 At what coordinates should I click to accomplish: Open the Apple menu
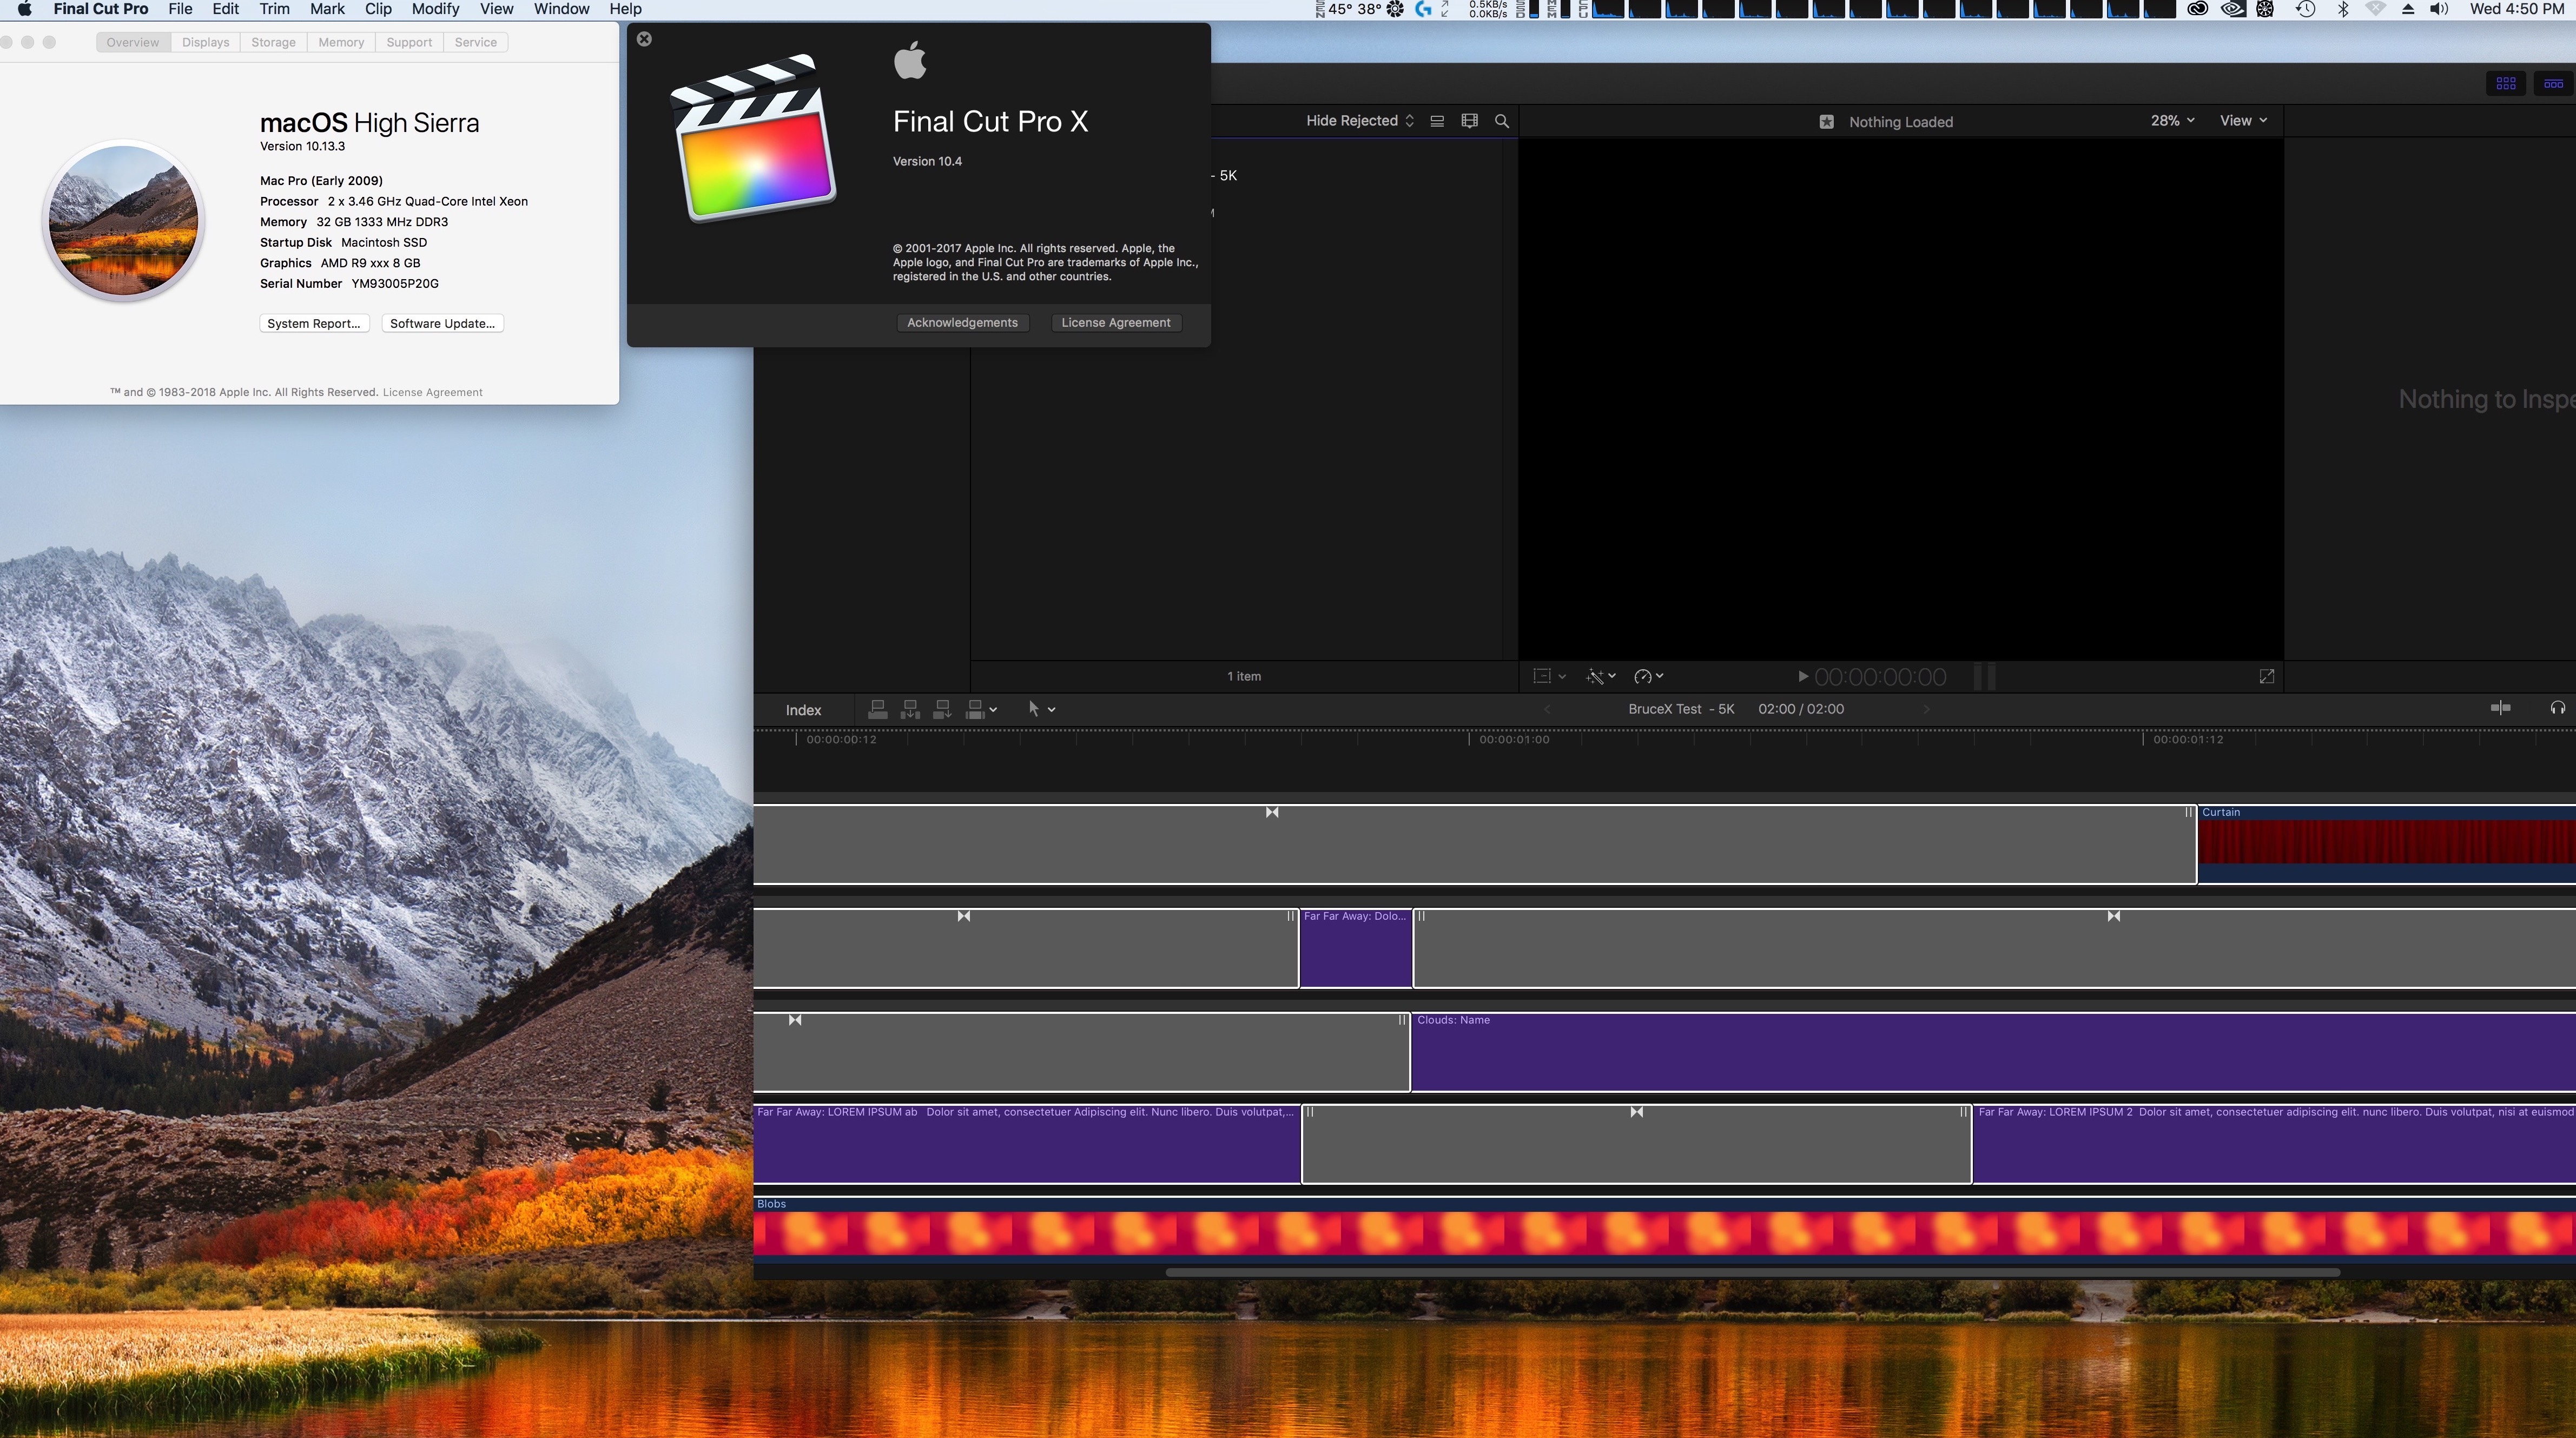tap(24, 9)
